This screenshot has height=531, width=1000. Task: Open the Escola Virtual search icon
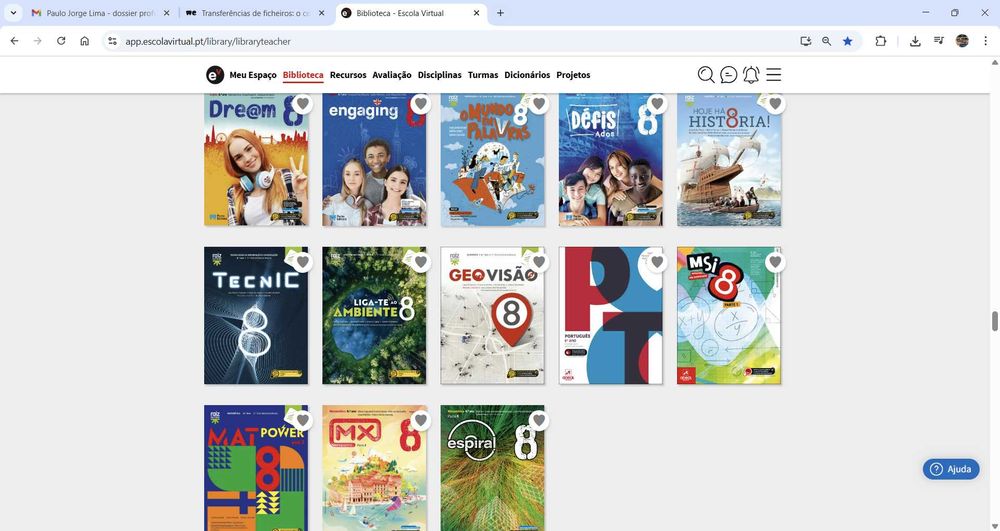click(x=705, y=75)
